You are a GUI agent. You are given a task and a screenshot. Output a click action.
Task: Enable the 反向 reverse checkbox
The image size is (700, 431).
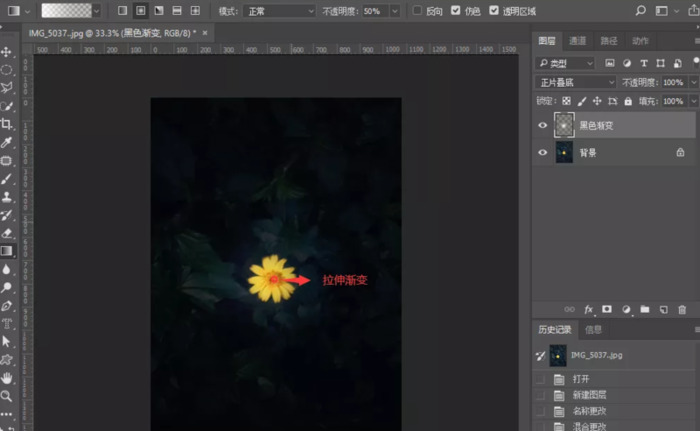click(417, 11)
